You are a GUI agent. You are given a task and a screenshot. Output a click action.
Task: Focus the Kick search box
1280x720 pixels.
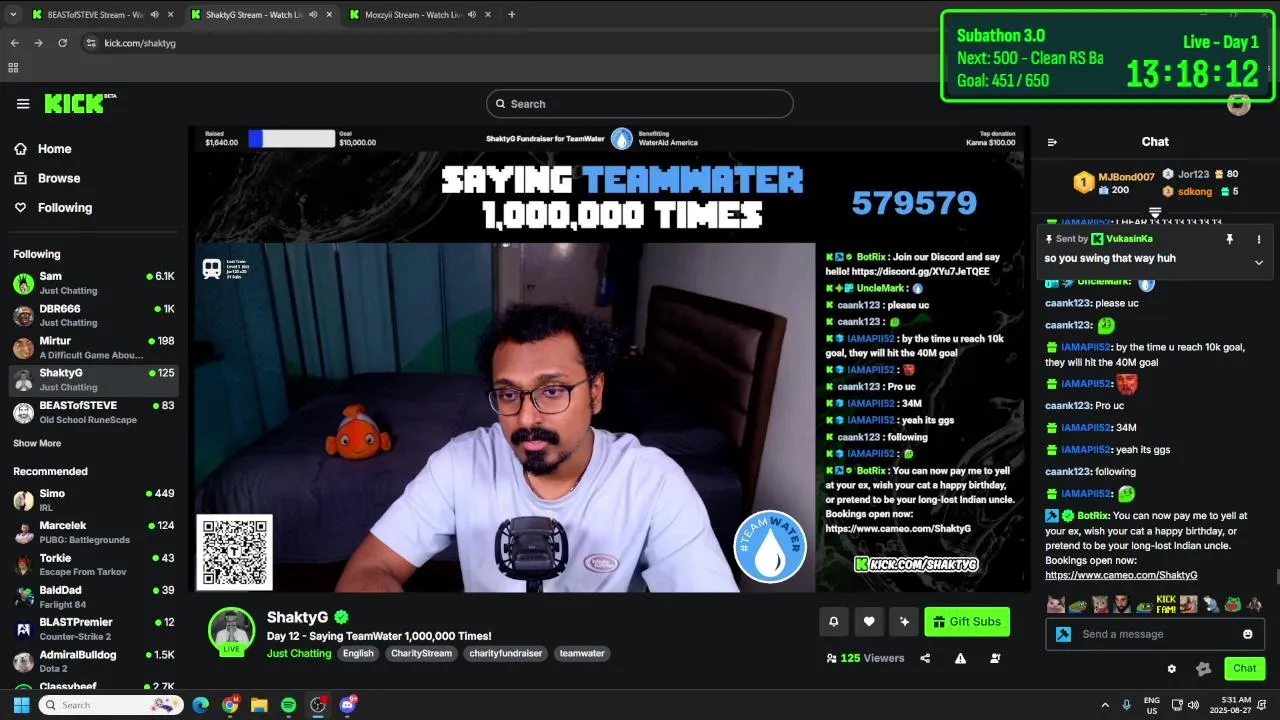point(639,104)
